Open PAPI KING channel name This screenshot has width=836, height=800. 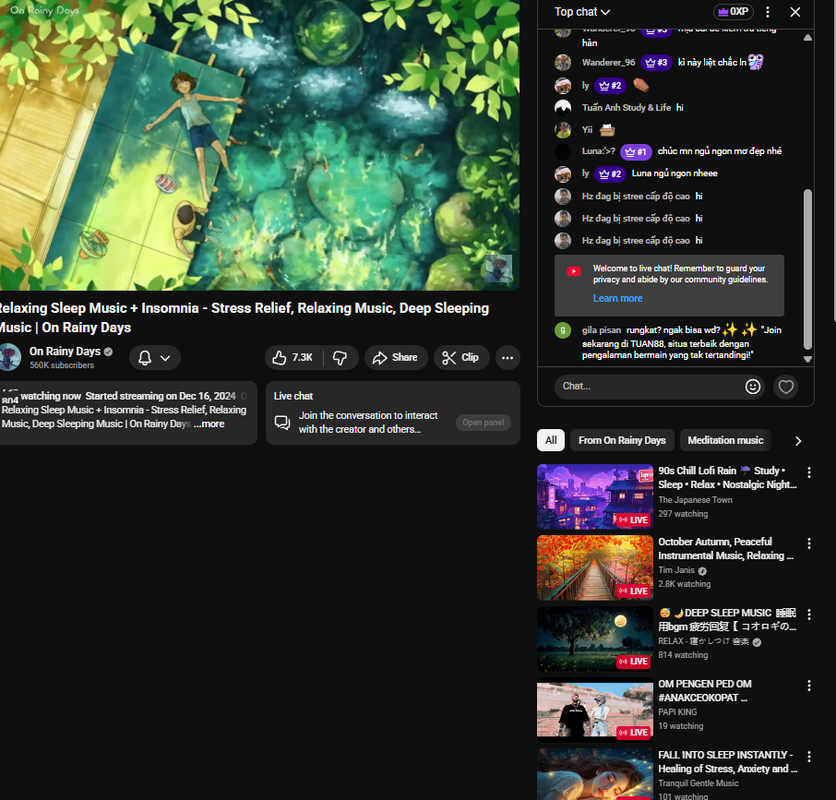pyautogui.click(x=677, y=712)
